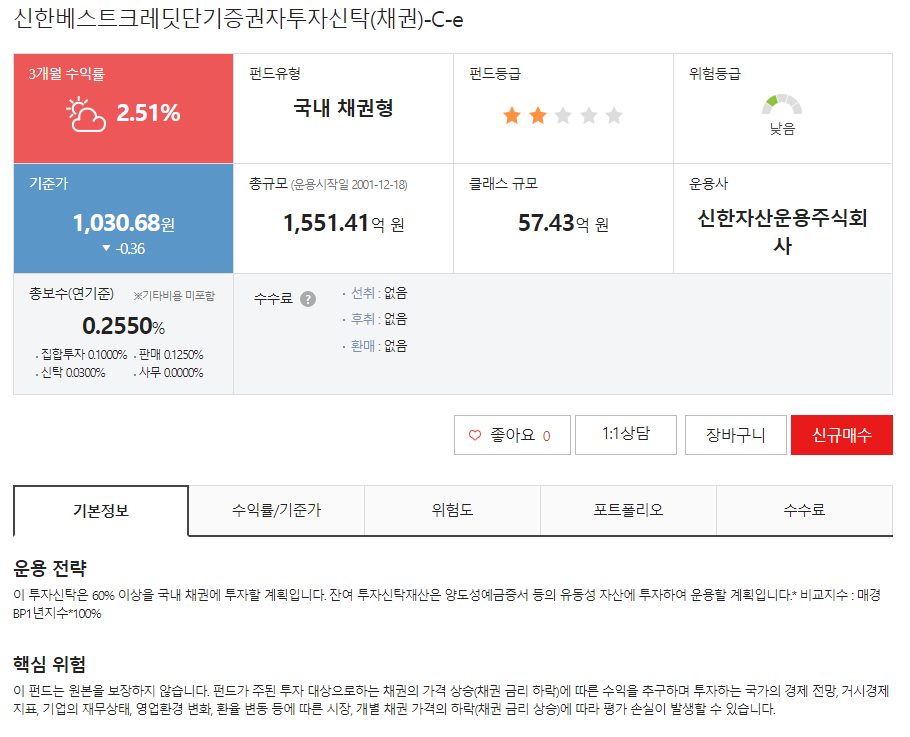
Task: Click the fee help question-mark icon
Action: pyautogui.click(x=308, y=299)
